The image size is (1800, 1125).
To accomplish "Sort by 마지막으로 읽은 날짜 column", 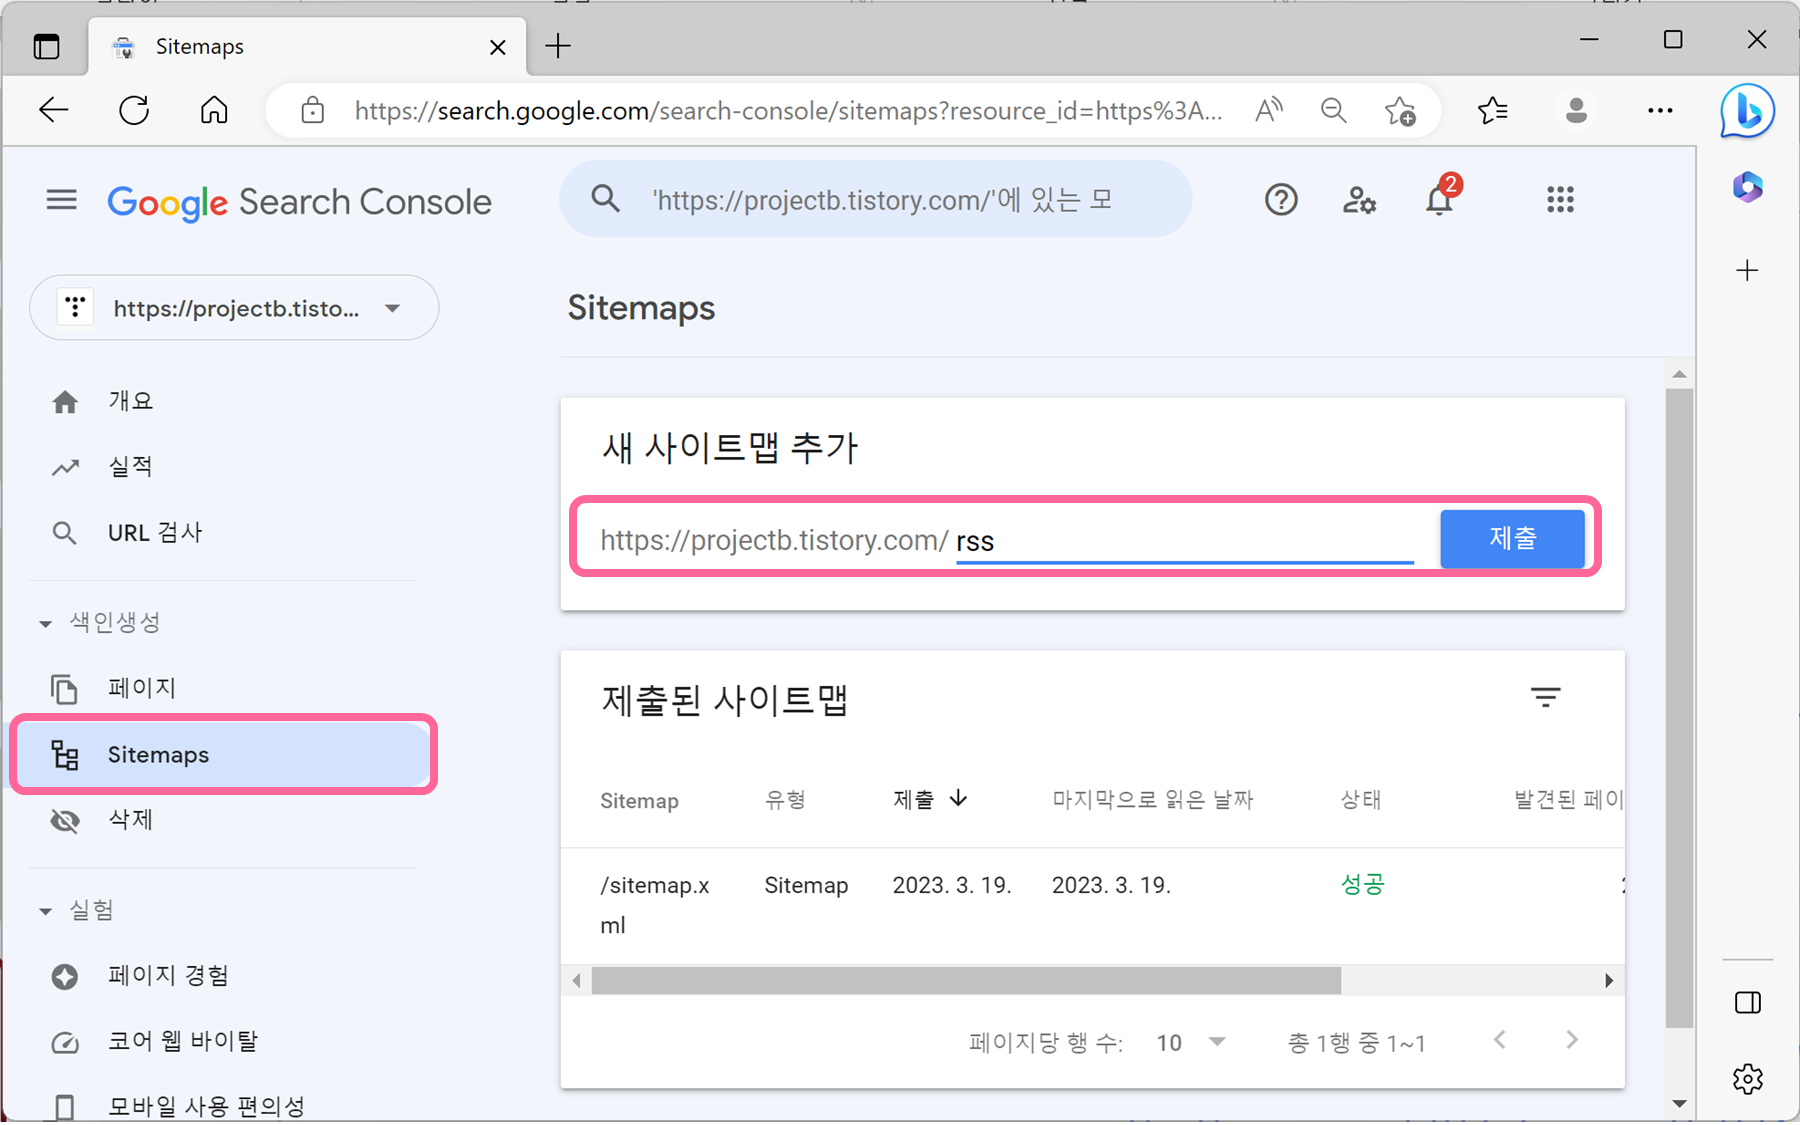I will (x=1152, y=800).
